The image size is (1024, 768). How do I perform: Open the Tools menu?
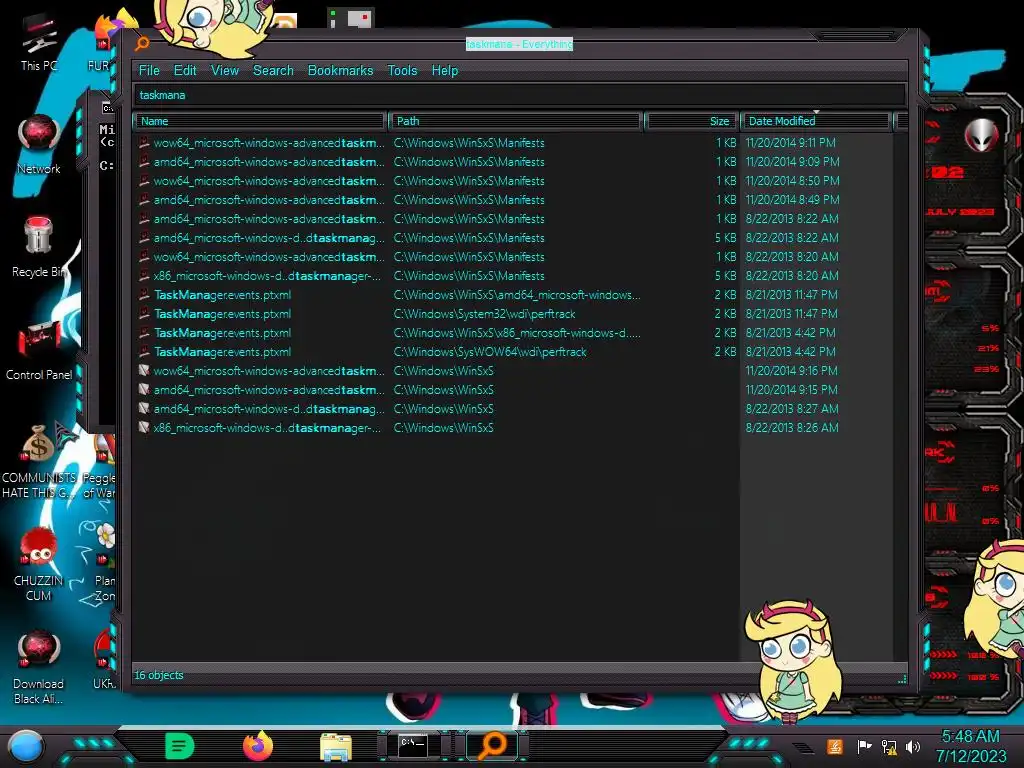pos(402,71)
